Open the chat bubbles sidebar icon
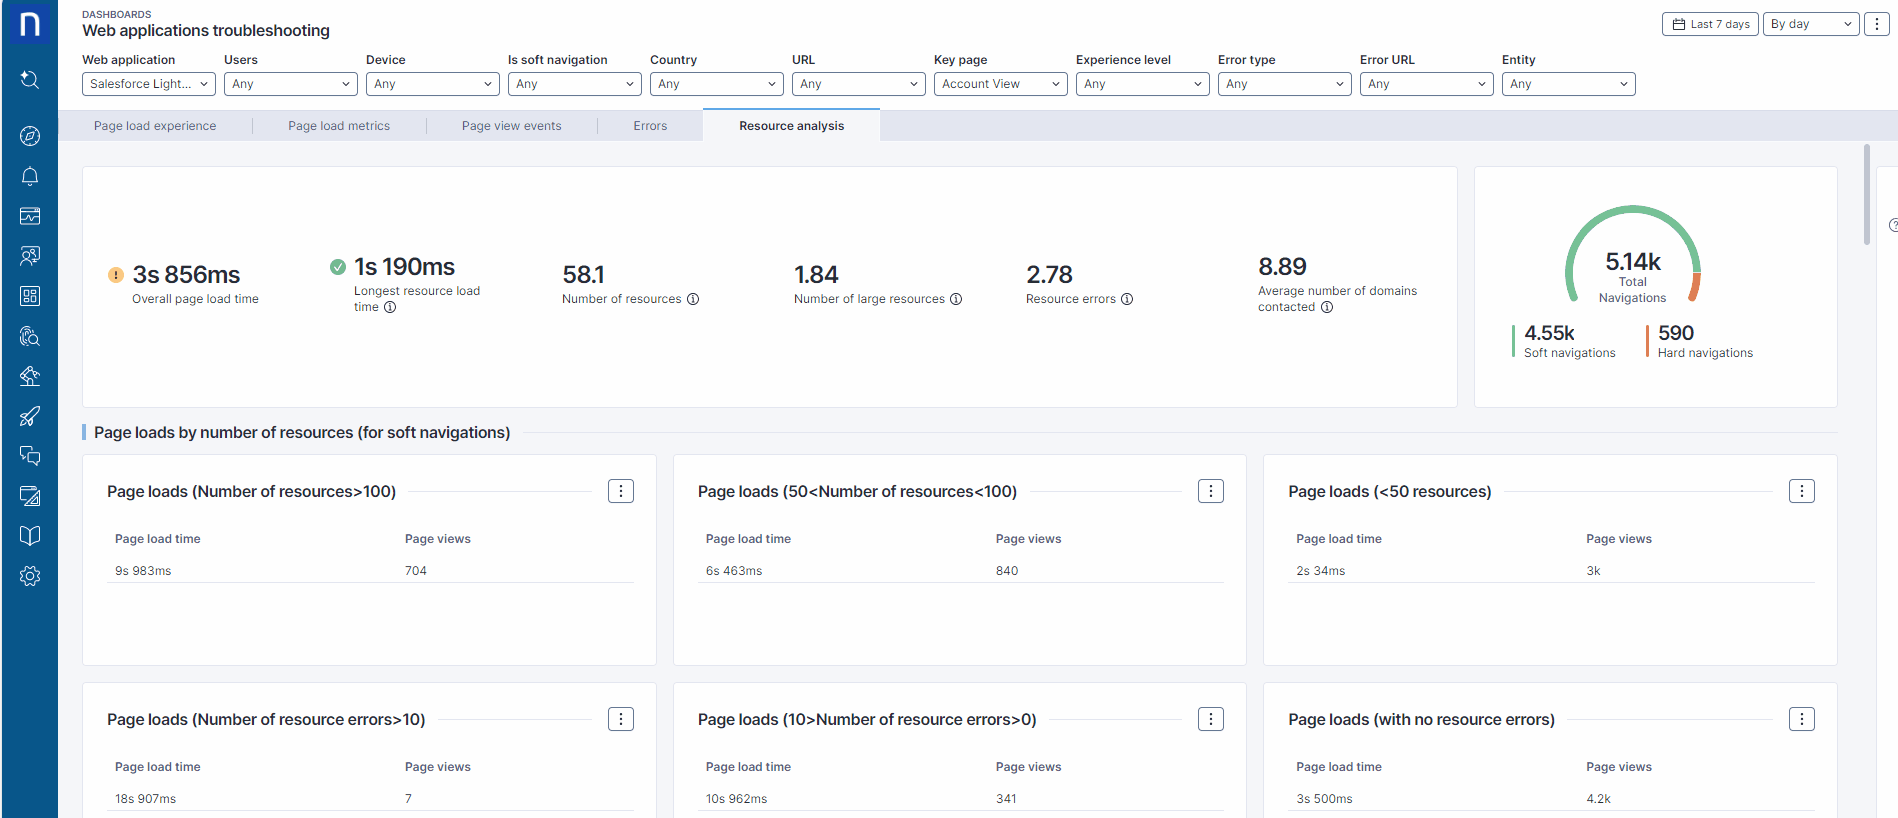The image size is (1898, 818). (x=30, y=456)
